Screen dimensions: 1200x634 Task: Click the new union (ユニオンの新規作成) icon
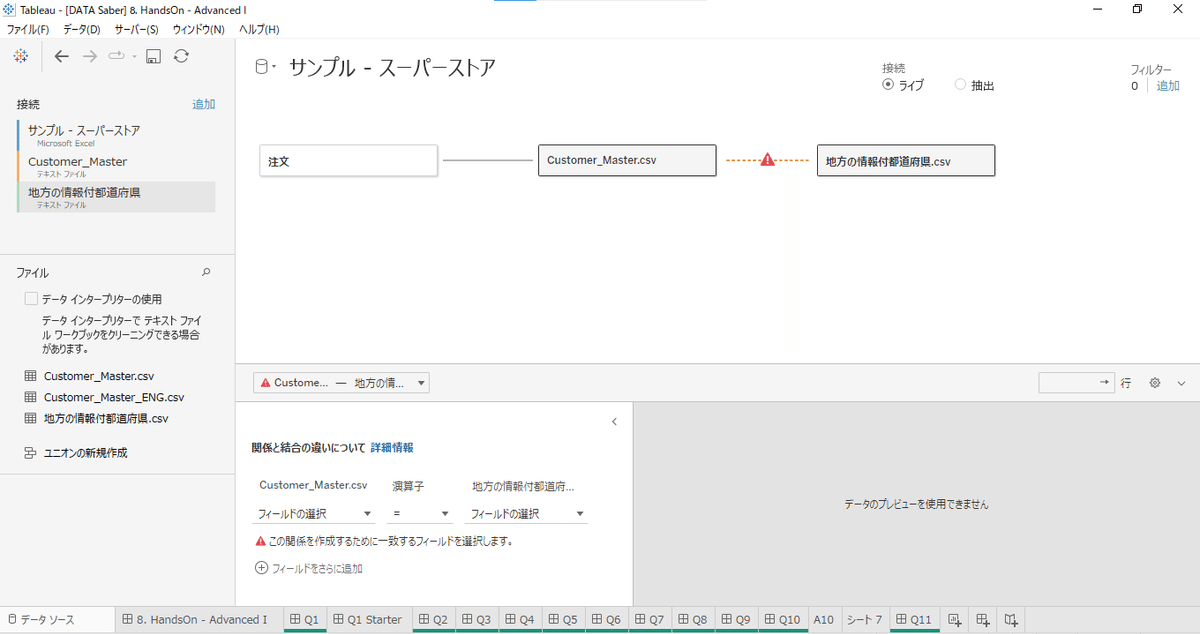tap(30, 452)
